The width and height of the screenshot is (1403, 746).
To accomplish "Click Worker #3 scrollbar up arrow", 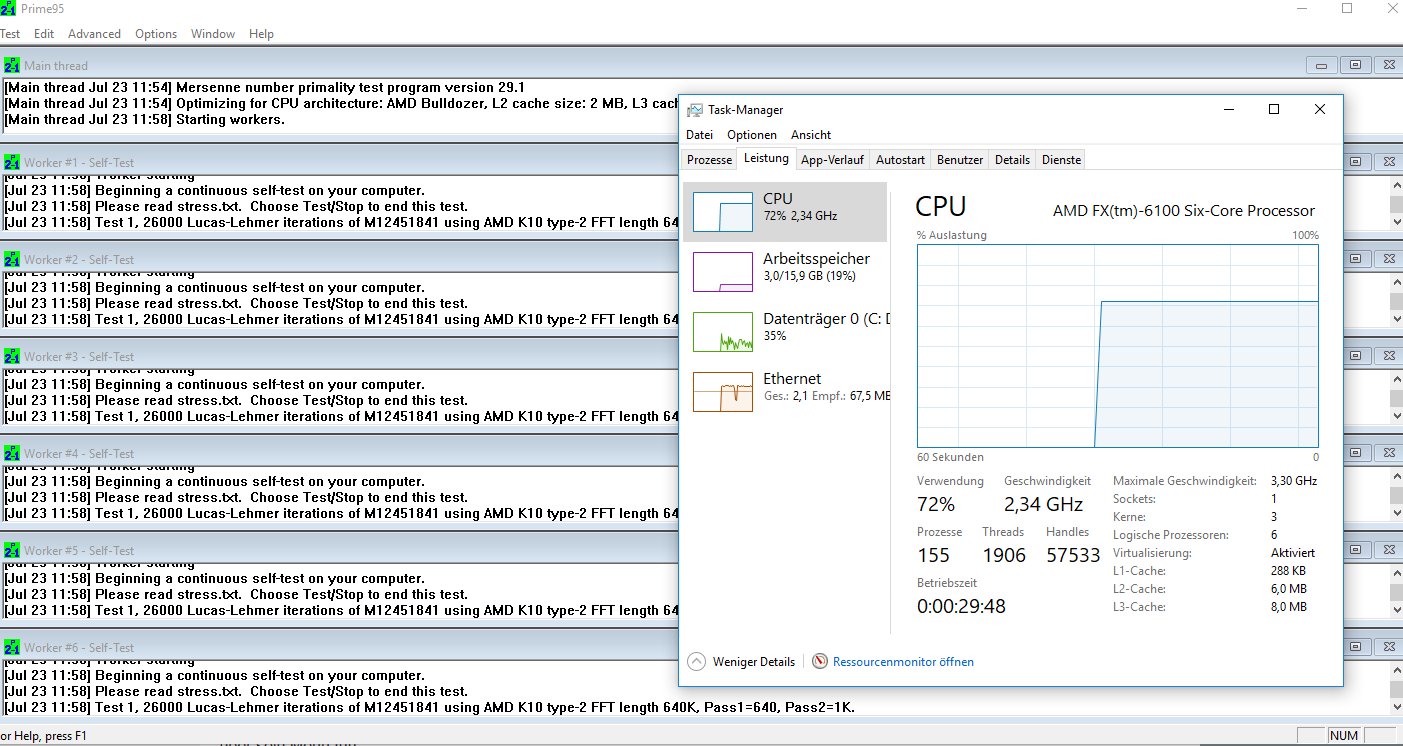I will click(x=1396, y=378).
